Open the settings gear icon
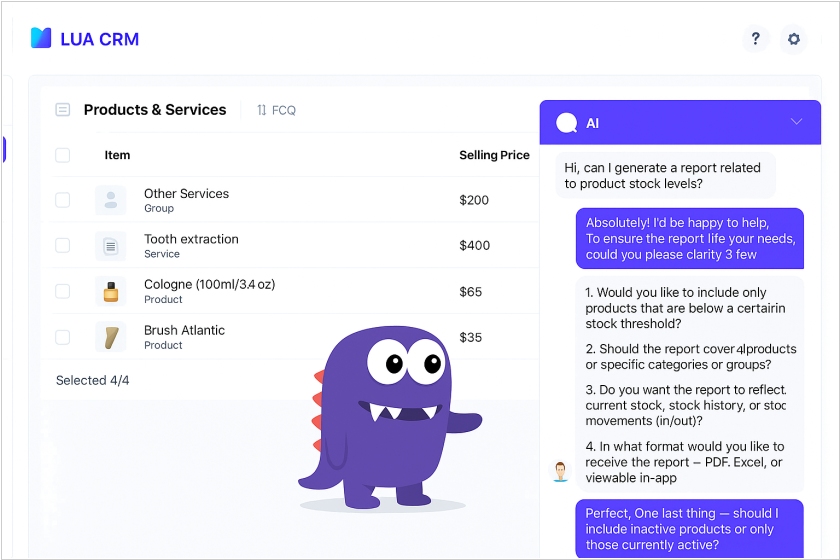 (794, 39)
